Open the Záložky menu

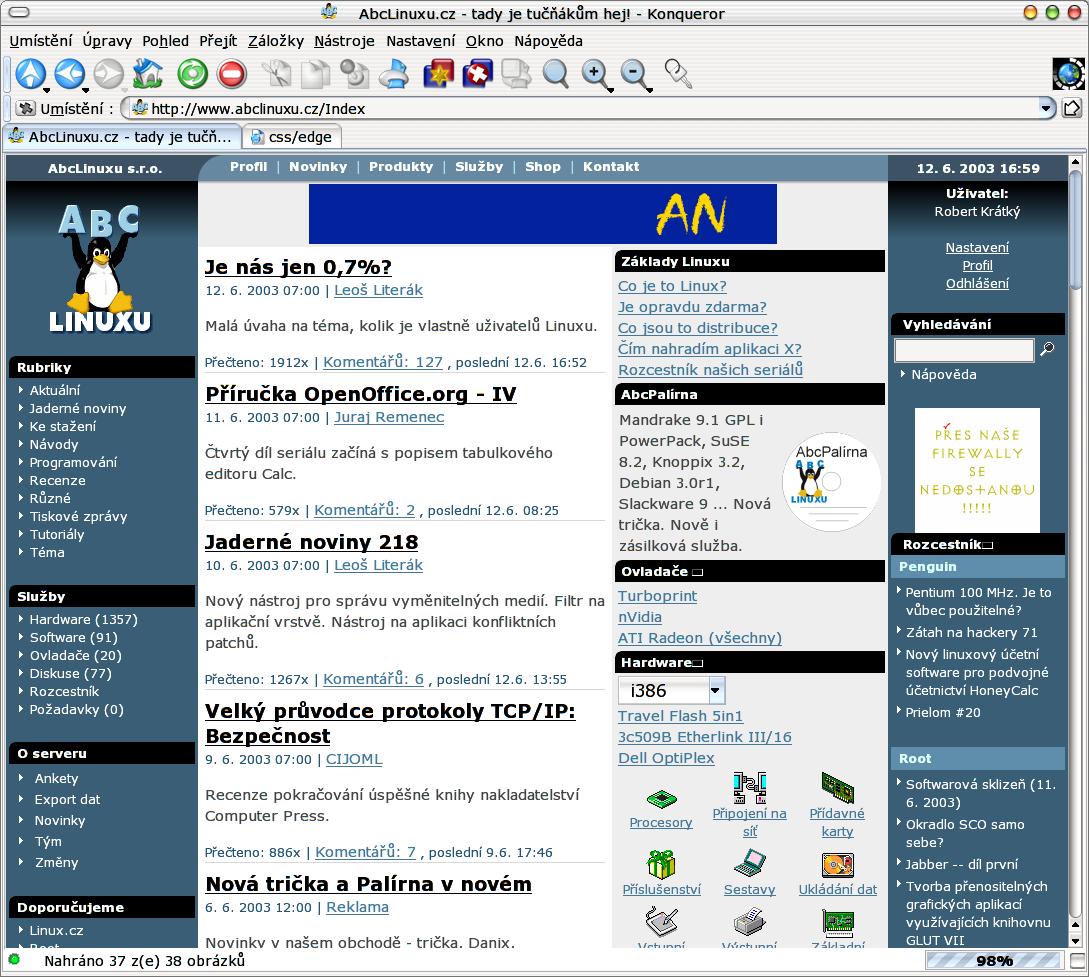[276, 41]
